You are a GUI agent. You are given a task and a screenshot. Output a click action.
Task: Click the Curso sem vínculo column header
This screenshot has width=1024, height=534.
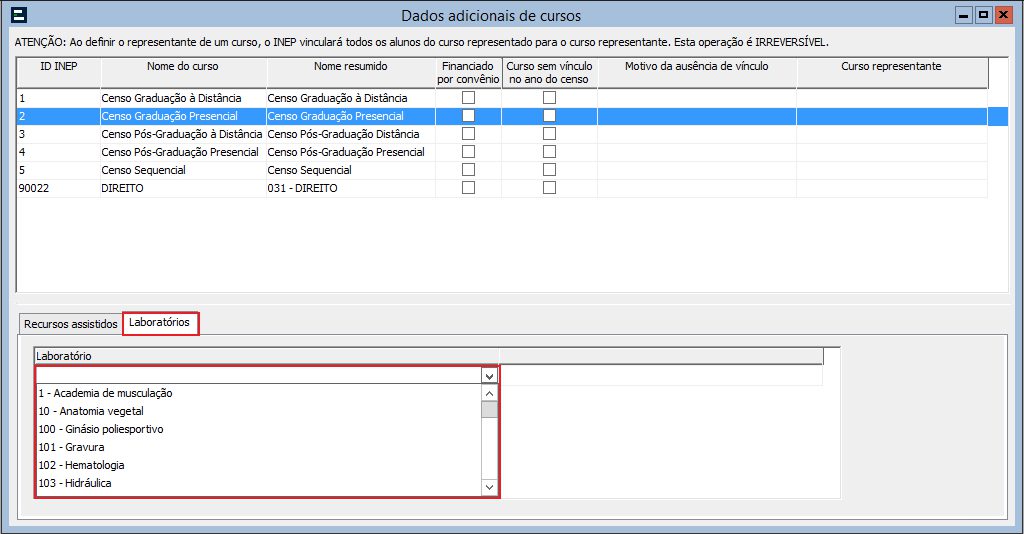click(x=549, y=72)
